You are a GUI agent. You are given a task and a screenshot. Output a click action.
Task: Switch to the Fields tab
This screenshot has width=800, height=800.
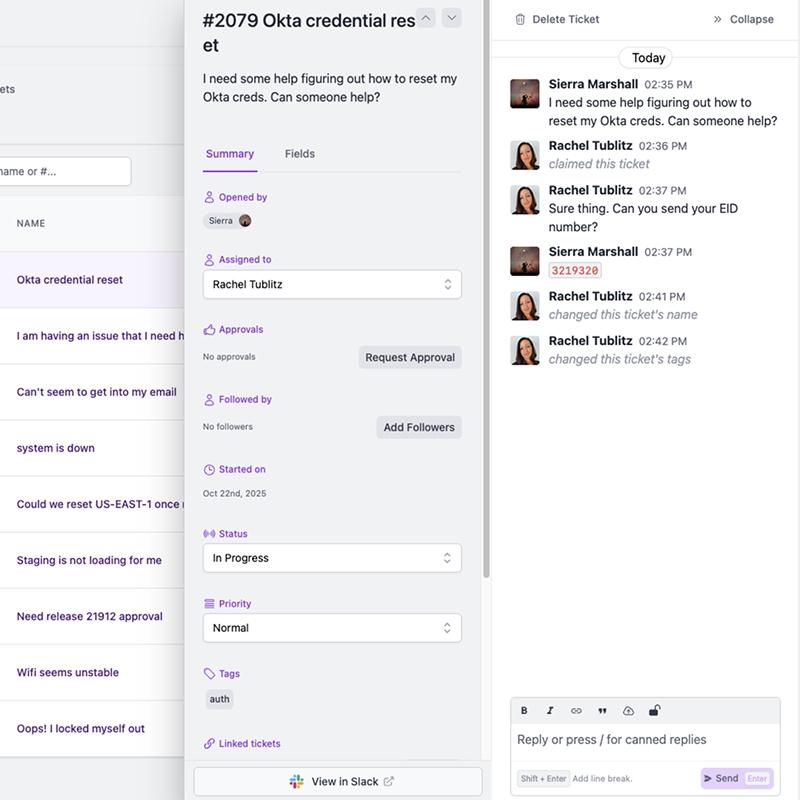(x=299, y=154)
